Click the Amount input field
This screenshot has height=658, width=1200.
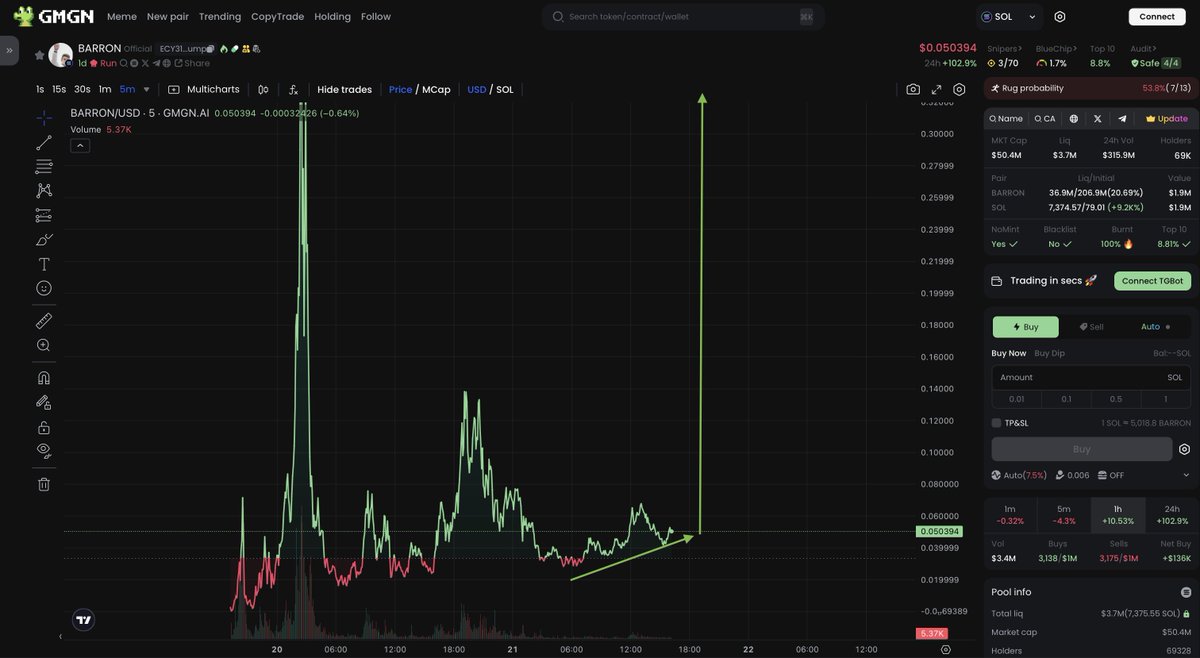pyautogui.click(x=1091, y=377)
